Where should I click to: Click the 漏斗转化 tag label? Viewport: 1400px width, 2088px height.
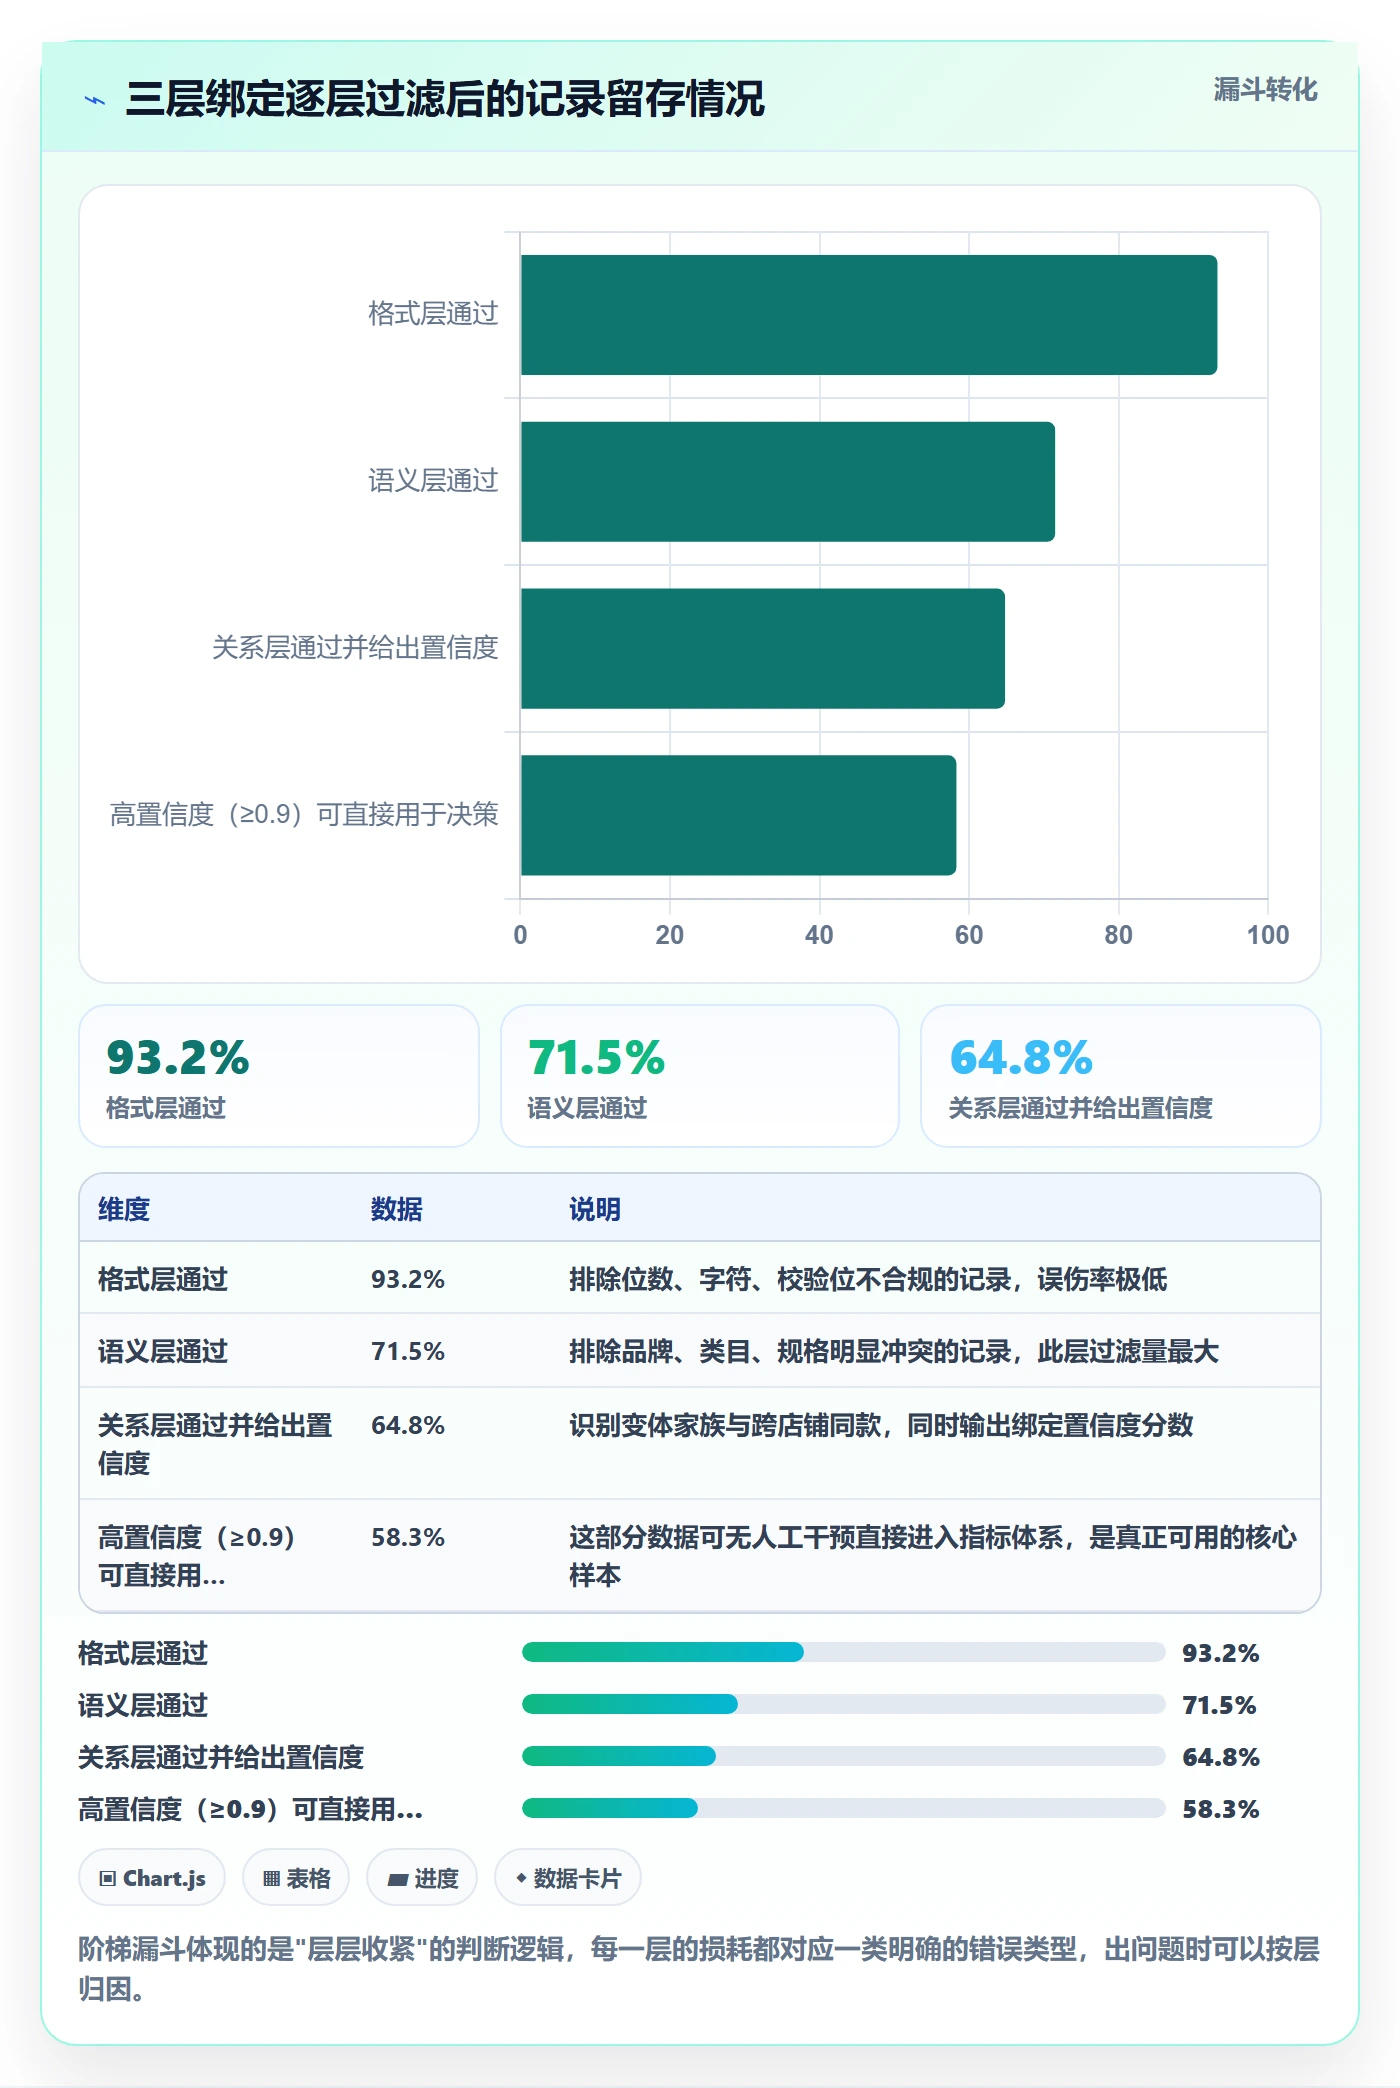1265,91
